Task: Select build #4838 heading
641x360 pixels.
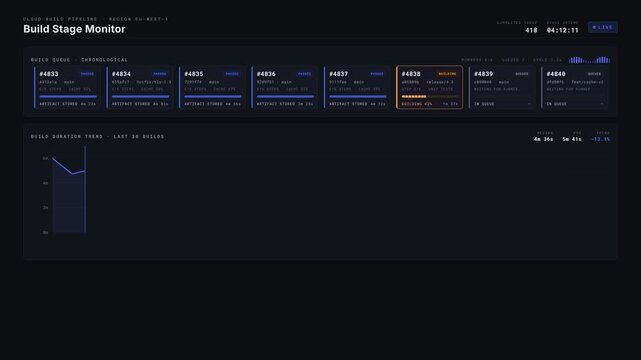Action: click(x=411, y=74)
